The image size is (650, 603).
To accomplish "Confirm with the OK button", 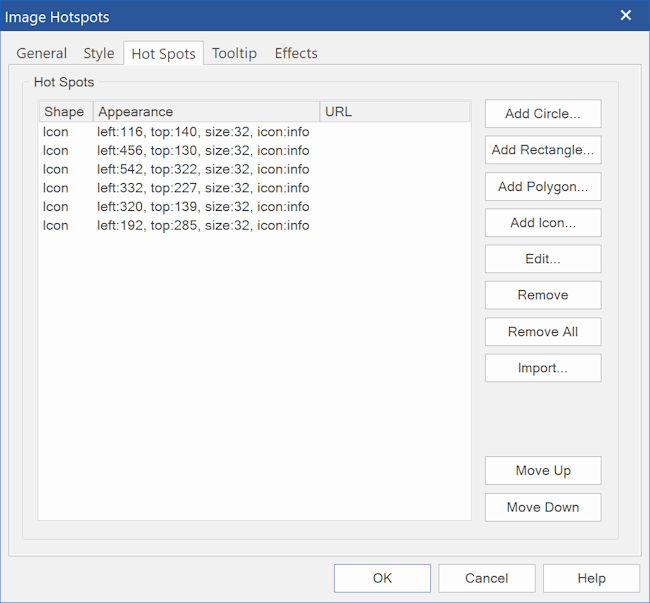I will click(x=382, y=578).
